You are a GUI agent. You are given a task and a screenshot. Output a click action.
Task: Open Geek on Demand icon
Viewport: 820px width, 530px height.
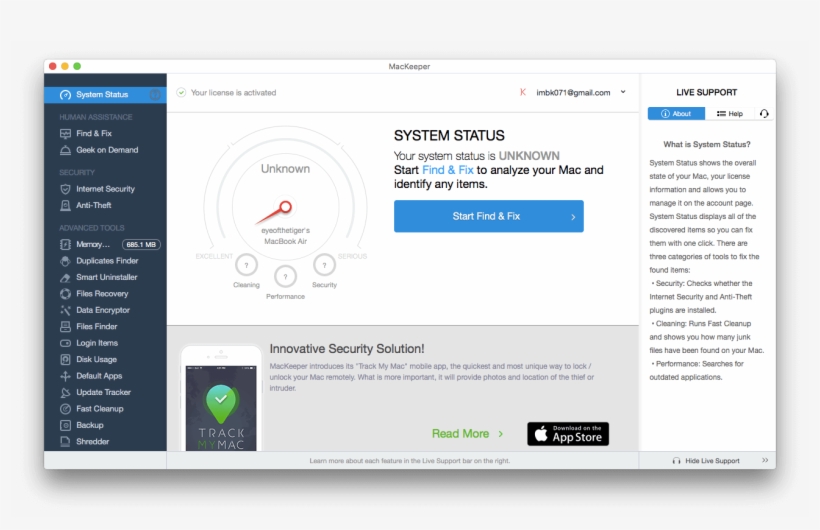65,150
